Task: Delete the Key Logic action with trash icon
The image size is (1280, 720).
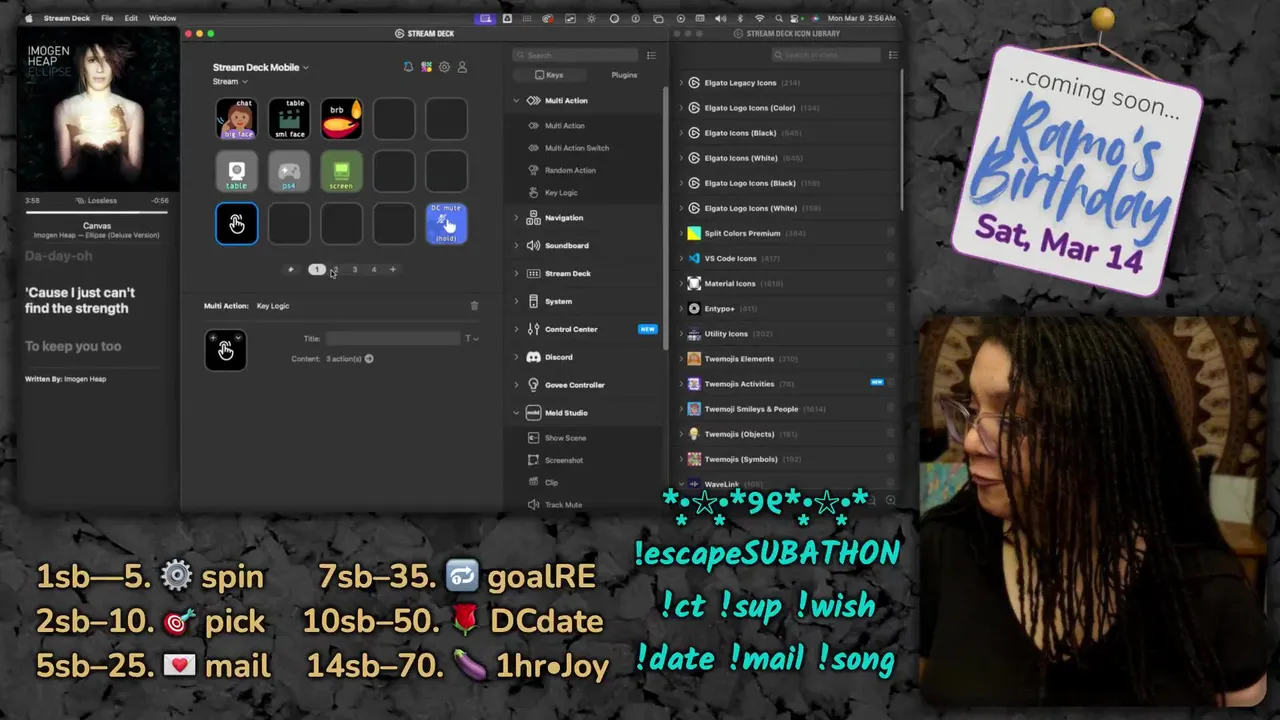Action: click(x=474, y=306)
